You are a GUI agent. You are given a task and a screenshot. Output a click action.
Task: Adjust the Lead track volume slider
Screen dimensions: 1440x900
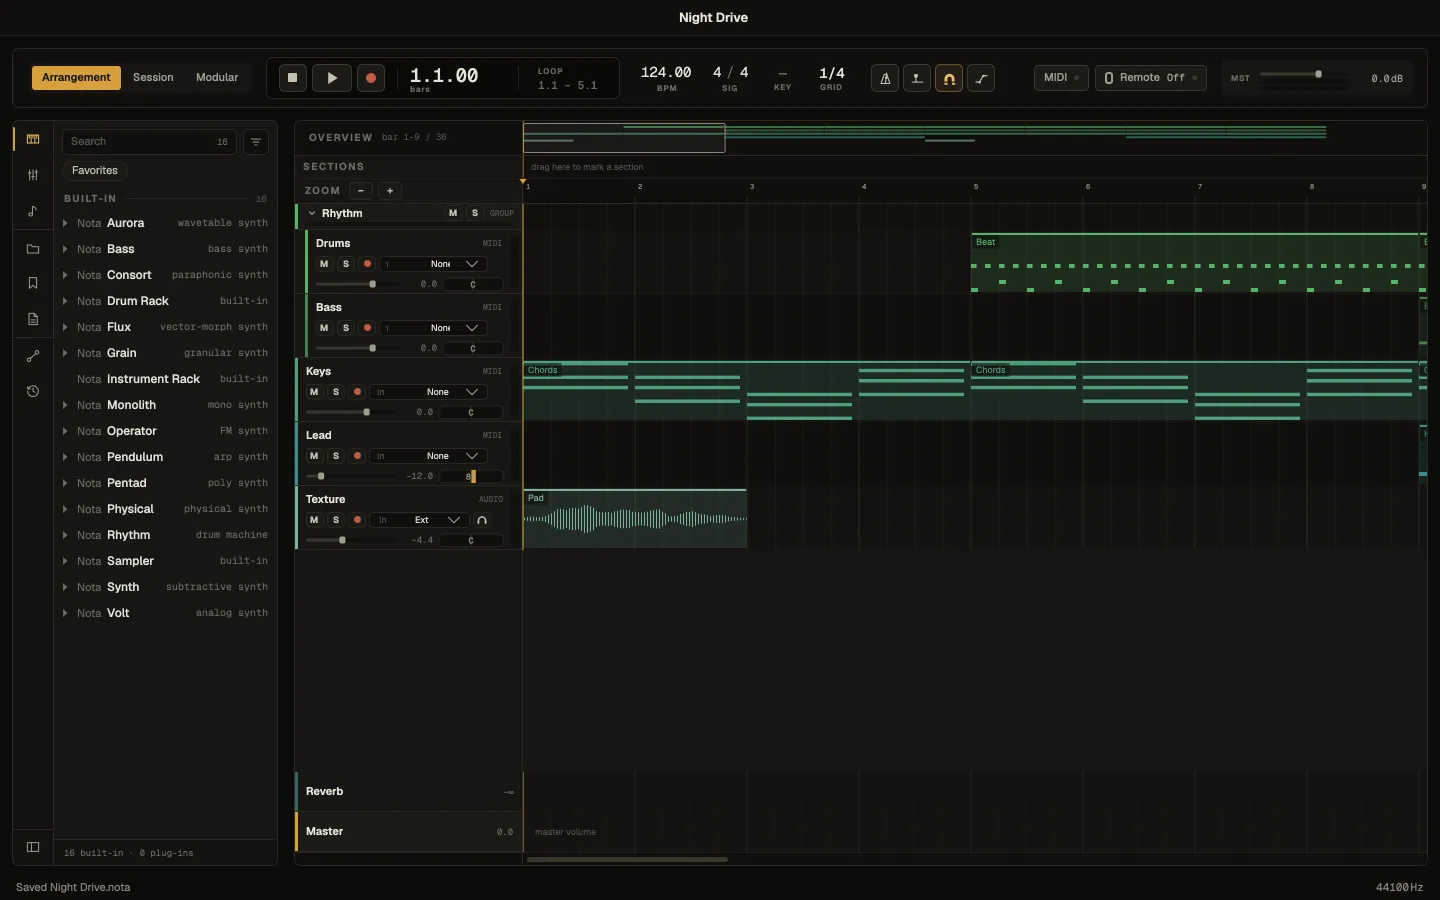(350, 476)
